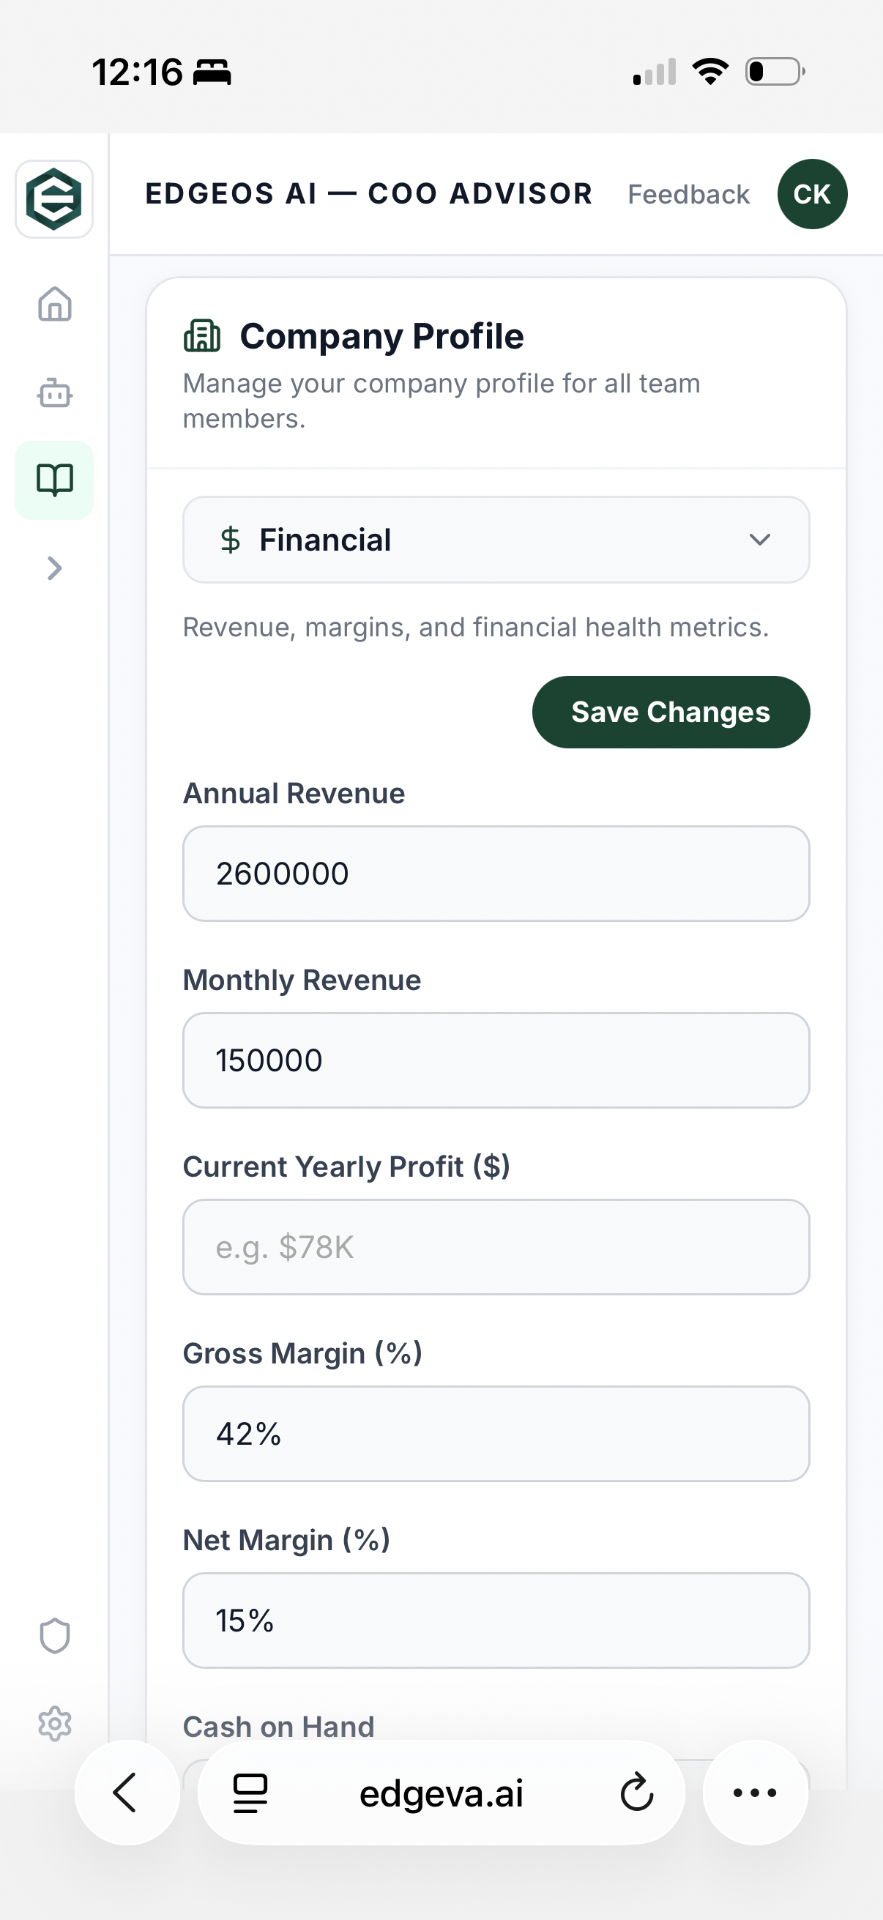883x1920 pixels.
Task: Tap the browser reload icon
Action: click(x=636, y=1793)
